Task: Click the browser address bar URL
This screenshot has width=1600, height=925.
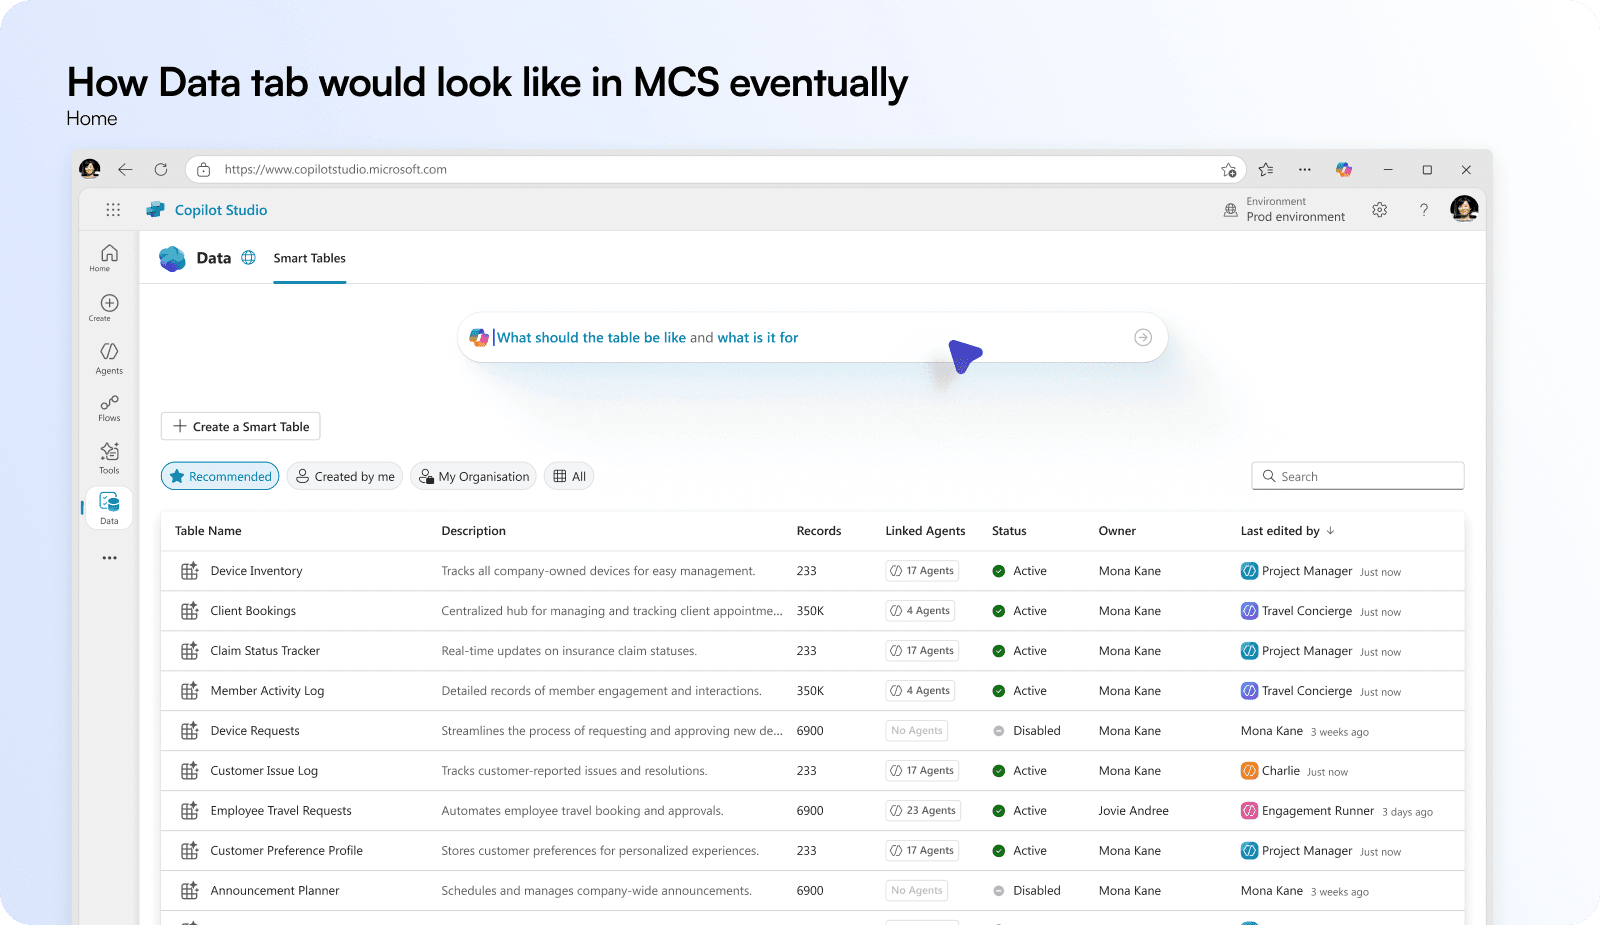Action: [336, 169]
